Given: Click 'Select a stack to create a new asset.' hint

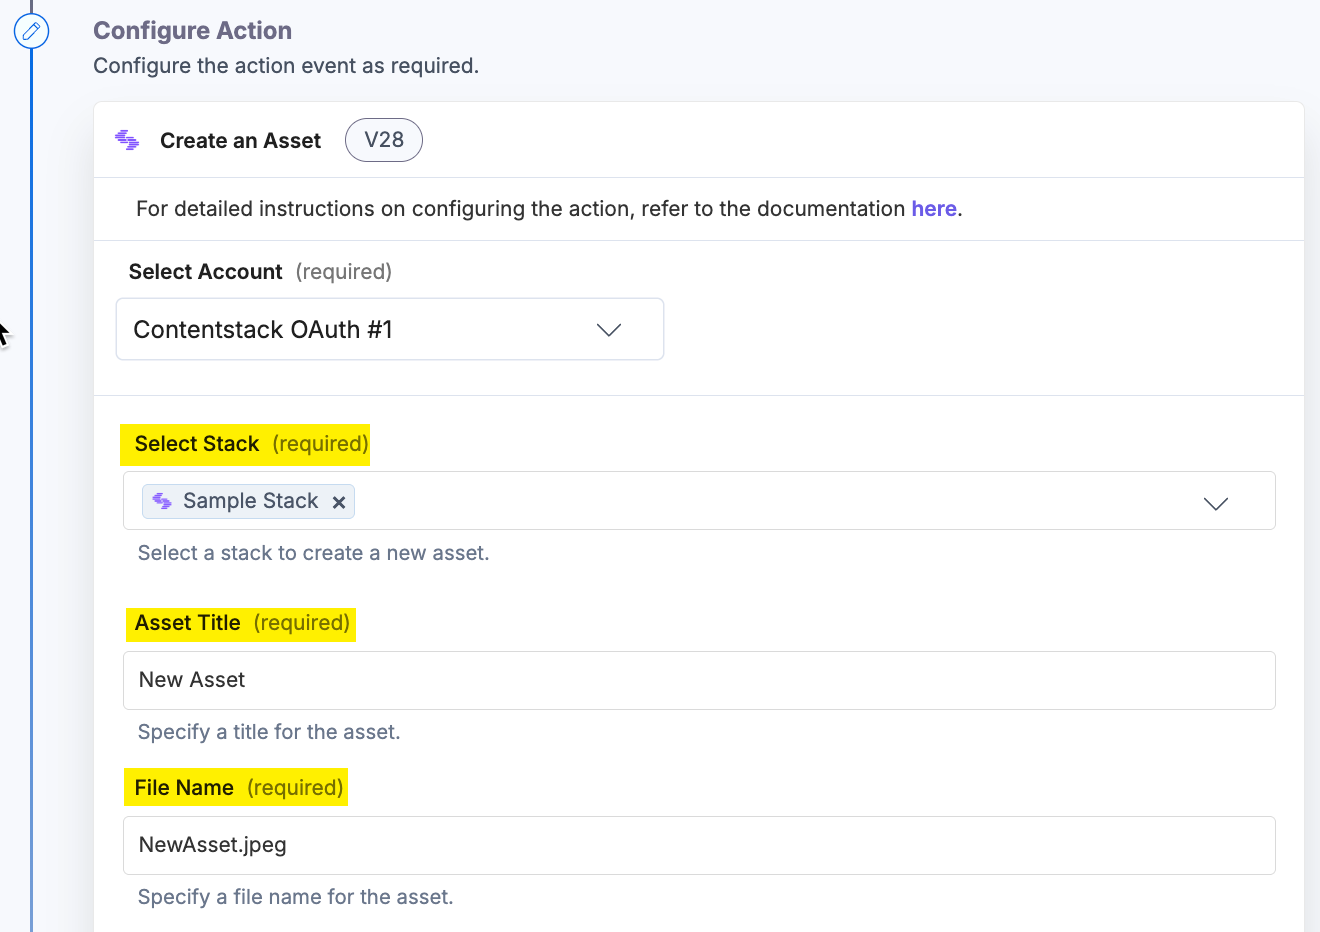Looking at the screenshot, I should tap(313, 553).
